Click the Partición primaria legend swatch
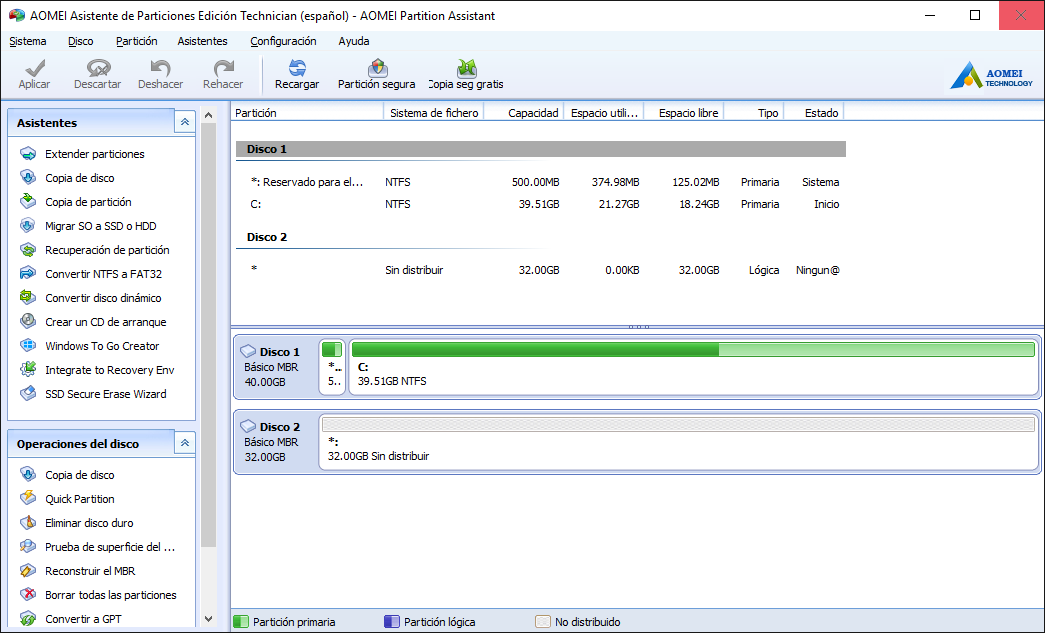The height and width of the screenshot is (633, 1045). tap(241, 622)
